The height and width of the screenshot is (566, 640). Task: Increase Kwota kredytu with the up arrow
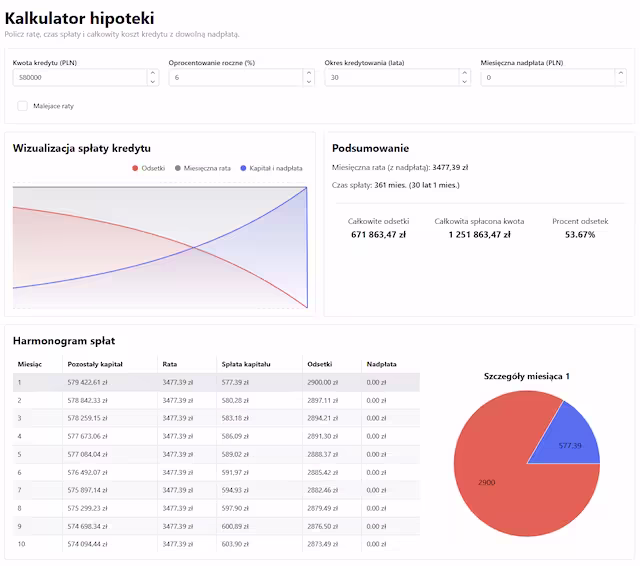[x=152, y=73]
